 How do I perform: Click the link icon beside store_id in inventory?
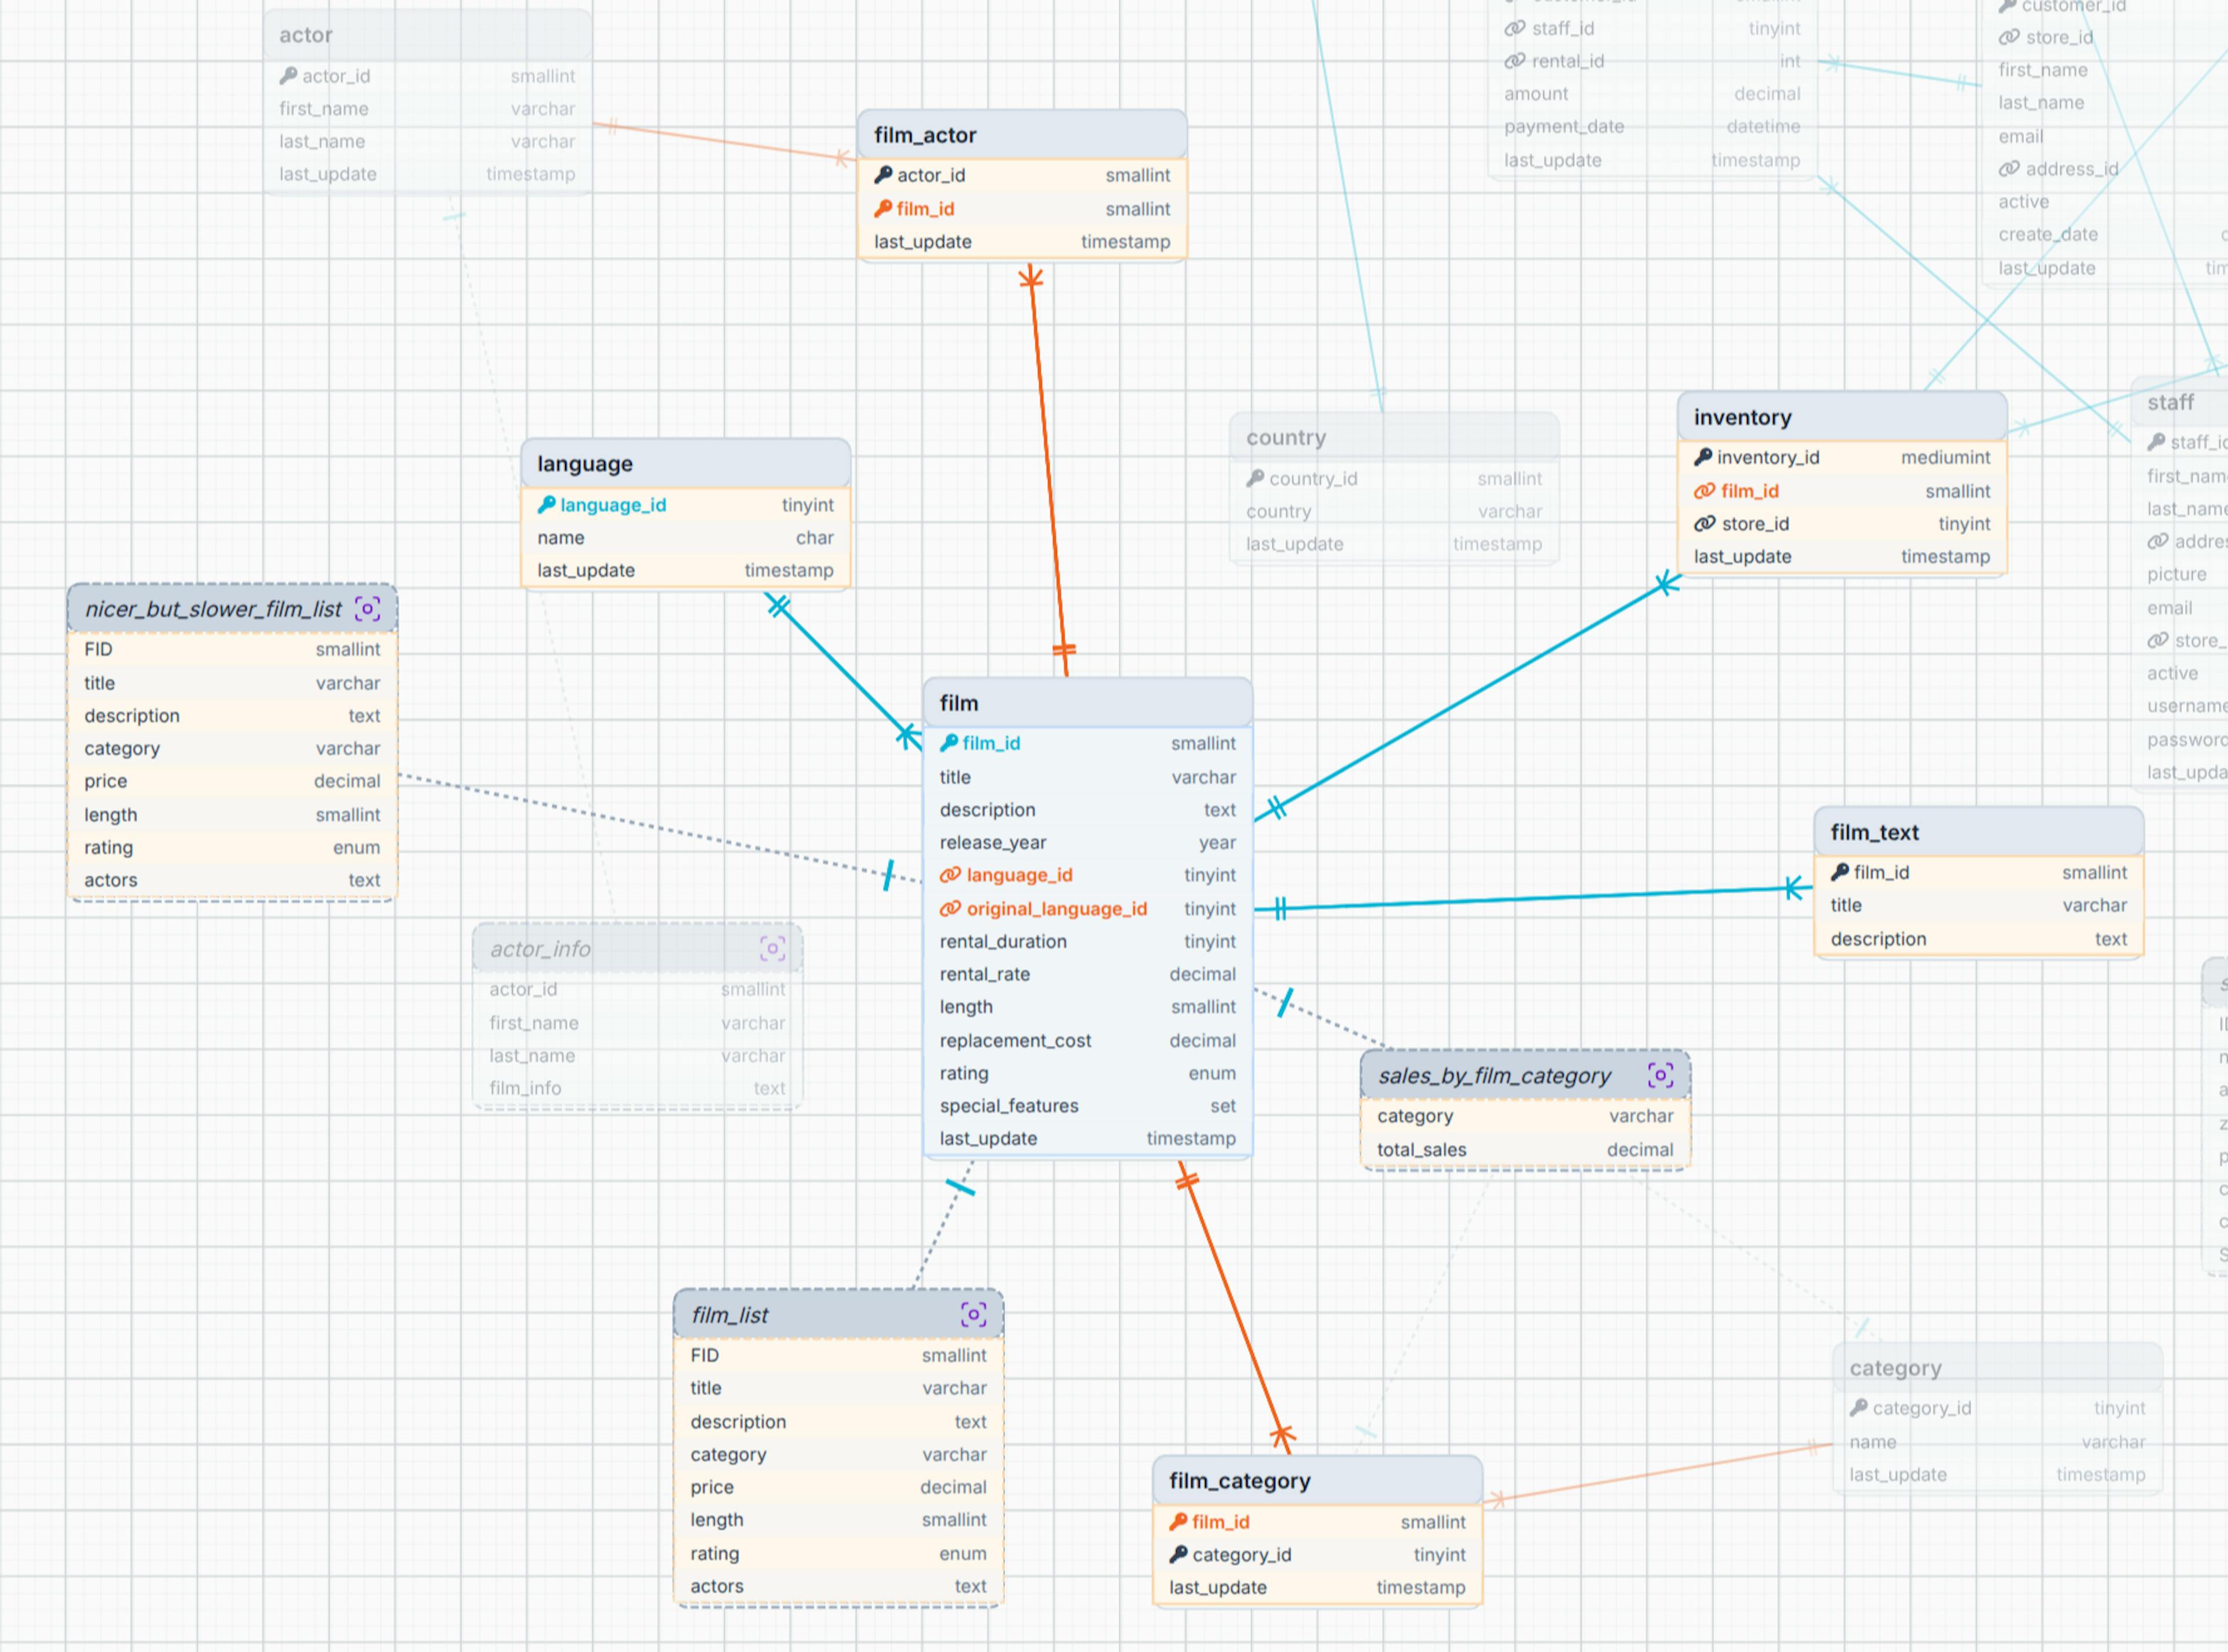(1704, 523)
